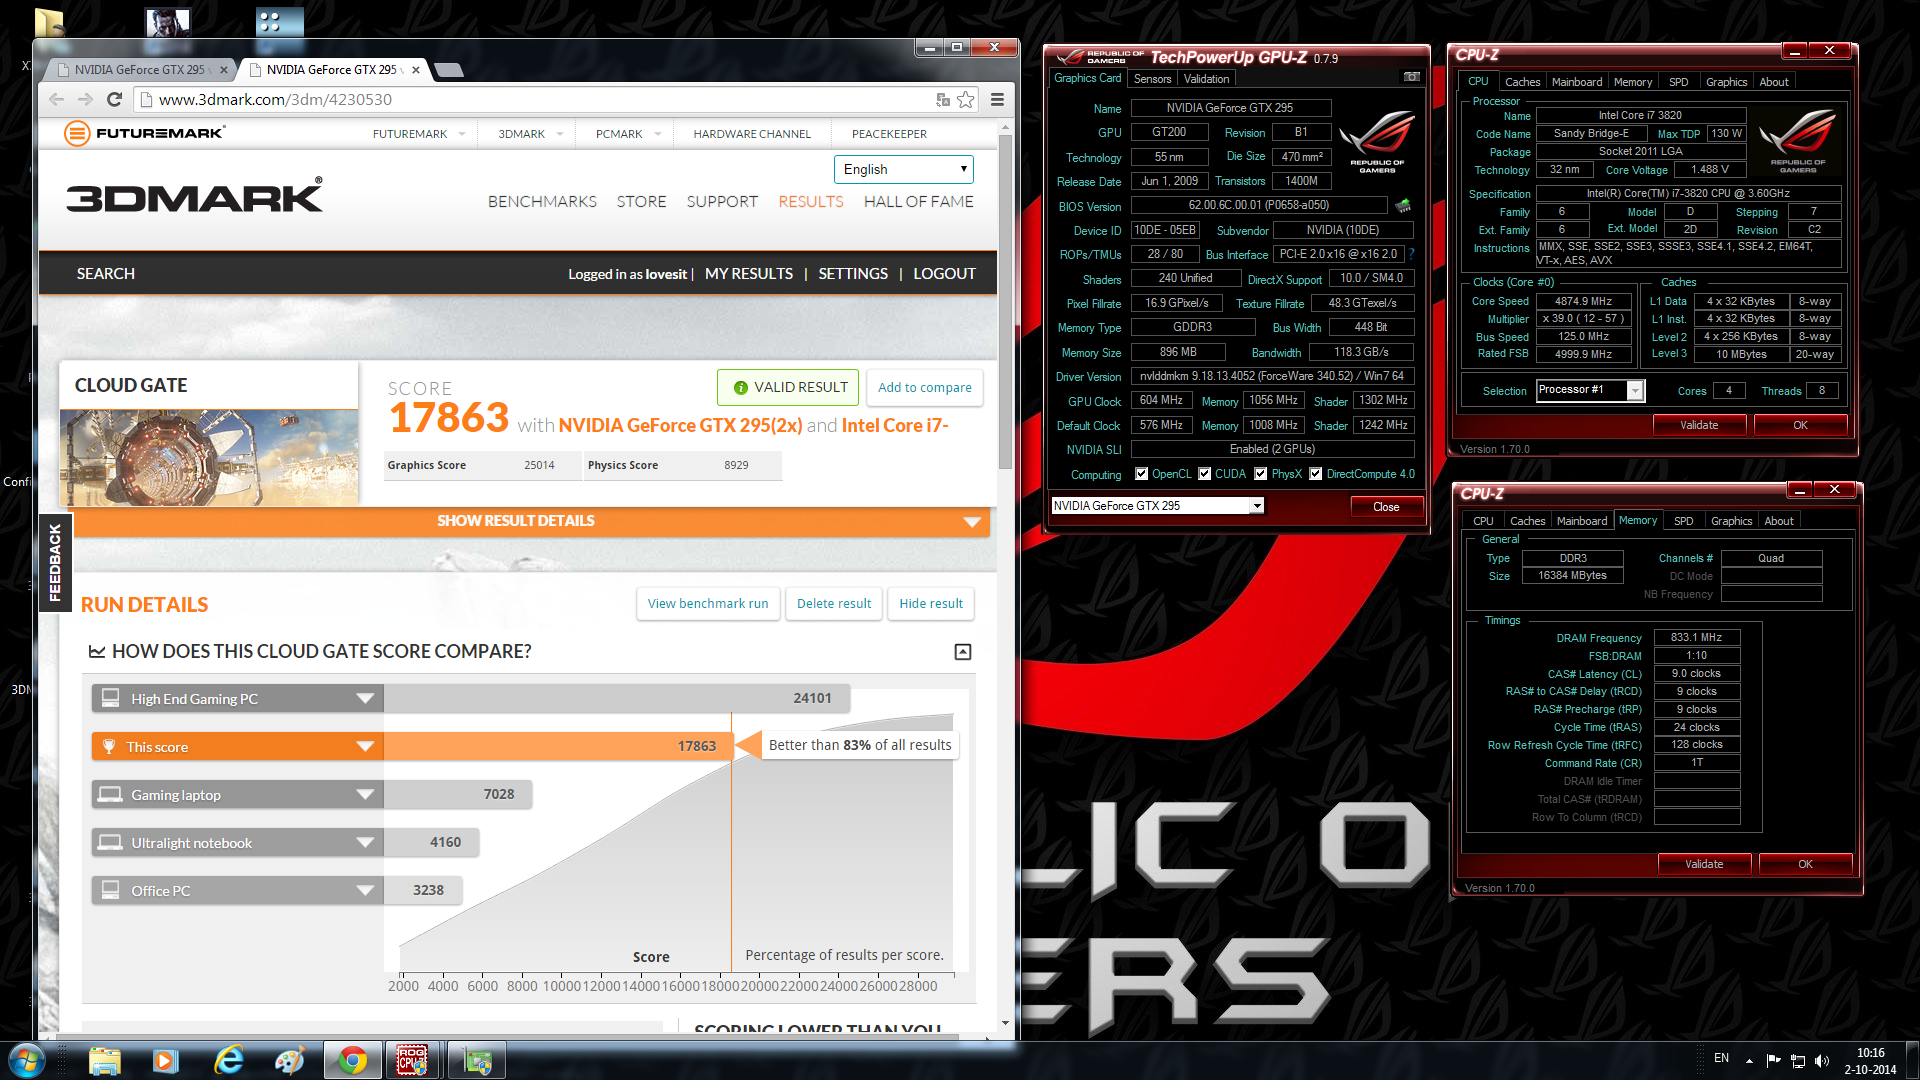1920x1080 pixels.
Task: Switch to ROG CPU-Z taskbar item
Action: pyautogui.click(x=413, y=1061)
